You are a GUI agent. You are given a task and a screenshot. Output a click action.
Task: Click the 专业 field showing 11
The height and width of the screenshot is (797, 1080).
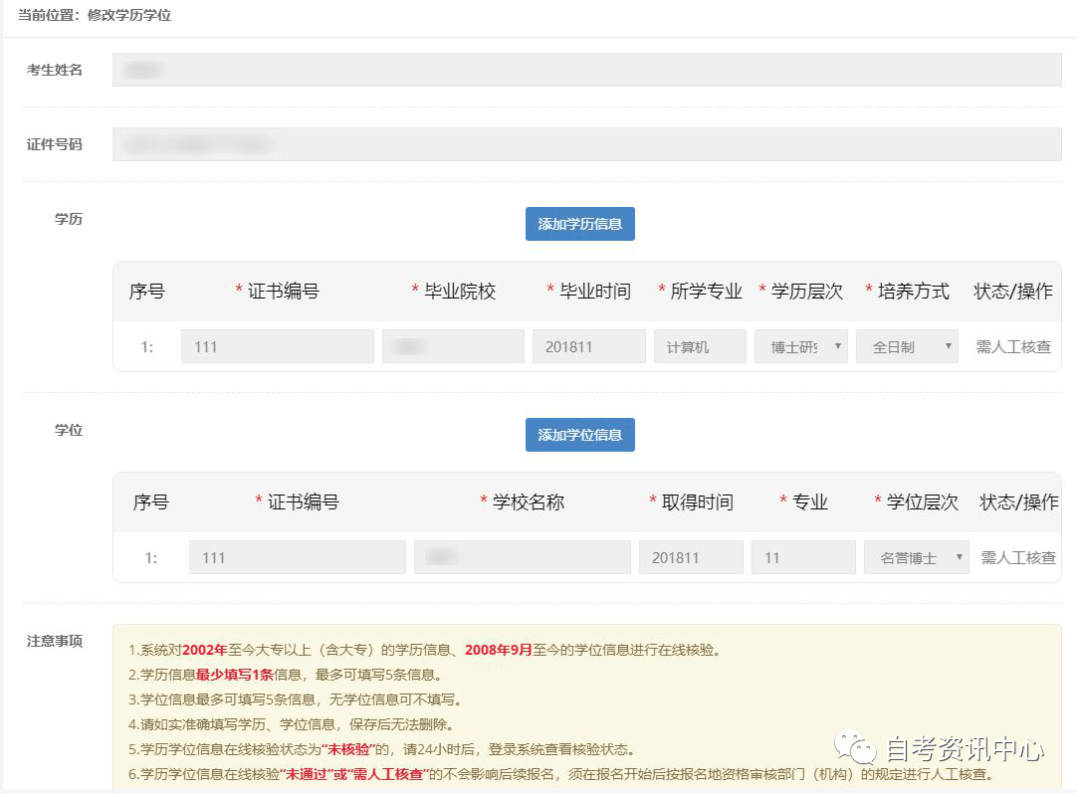804,557
